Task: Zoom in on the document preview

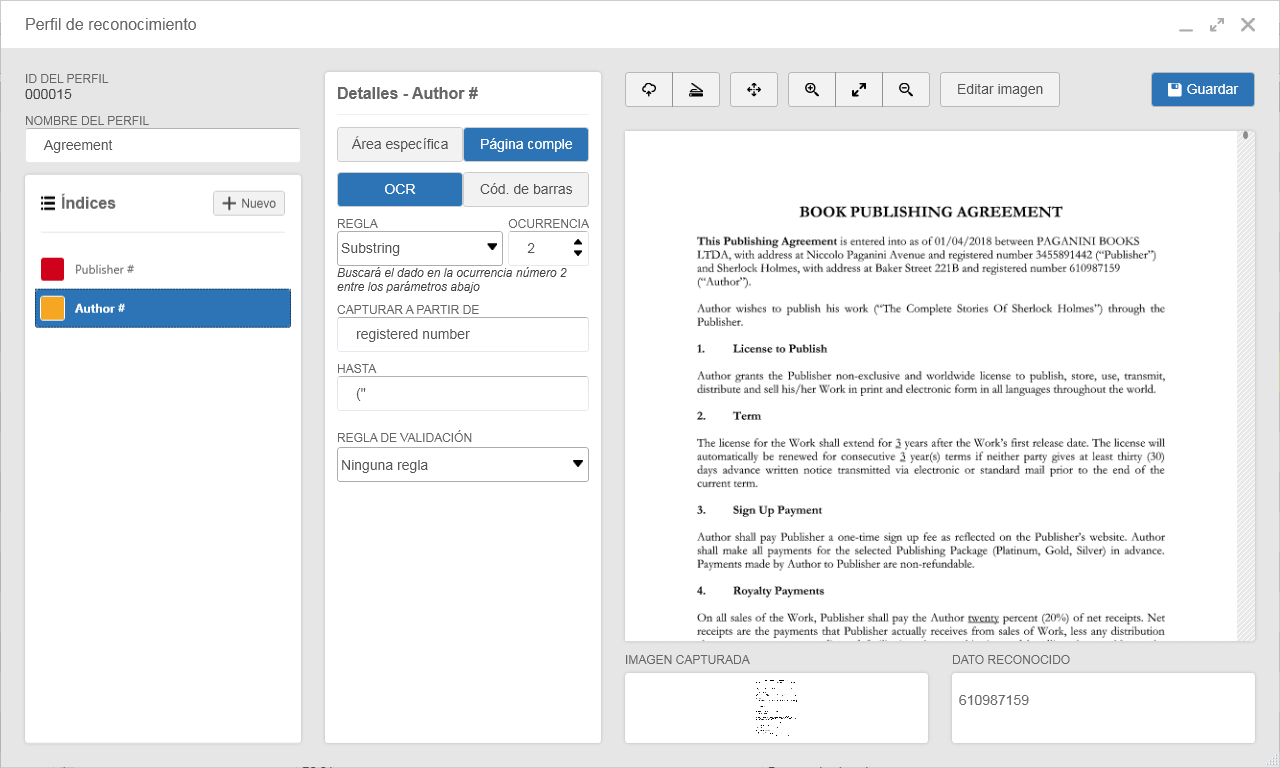Action: (x=812, y=89)
